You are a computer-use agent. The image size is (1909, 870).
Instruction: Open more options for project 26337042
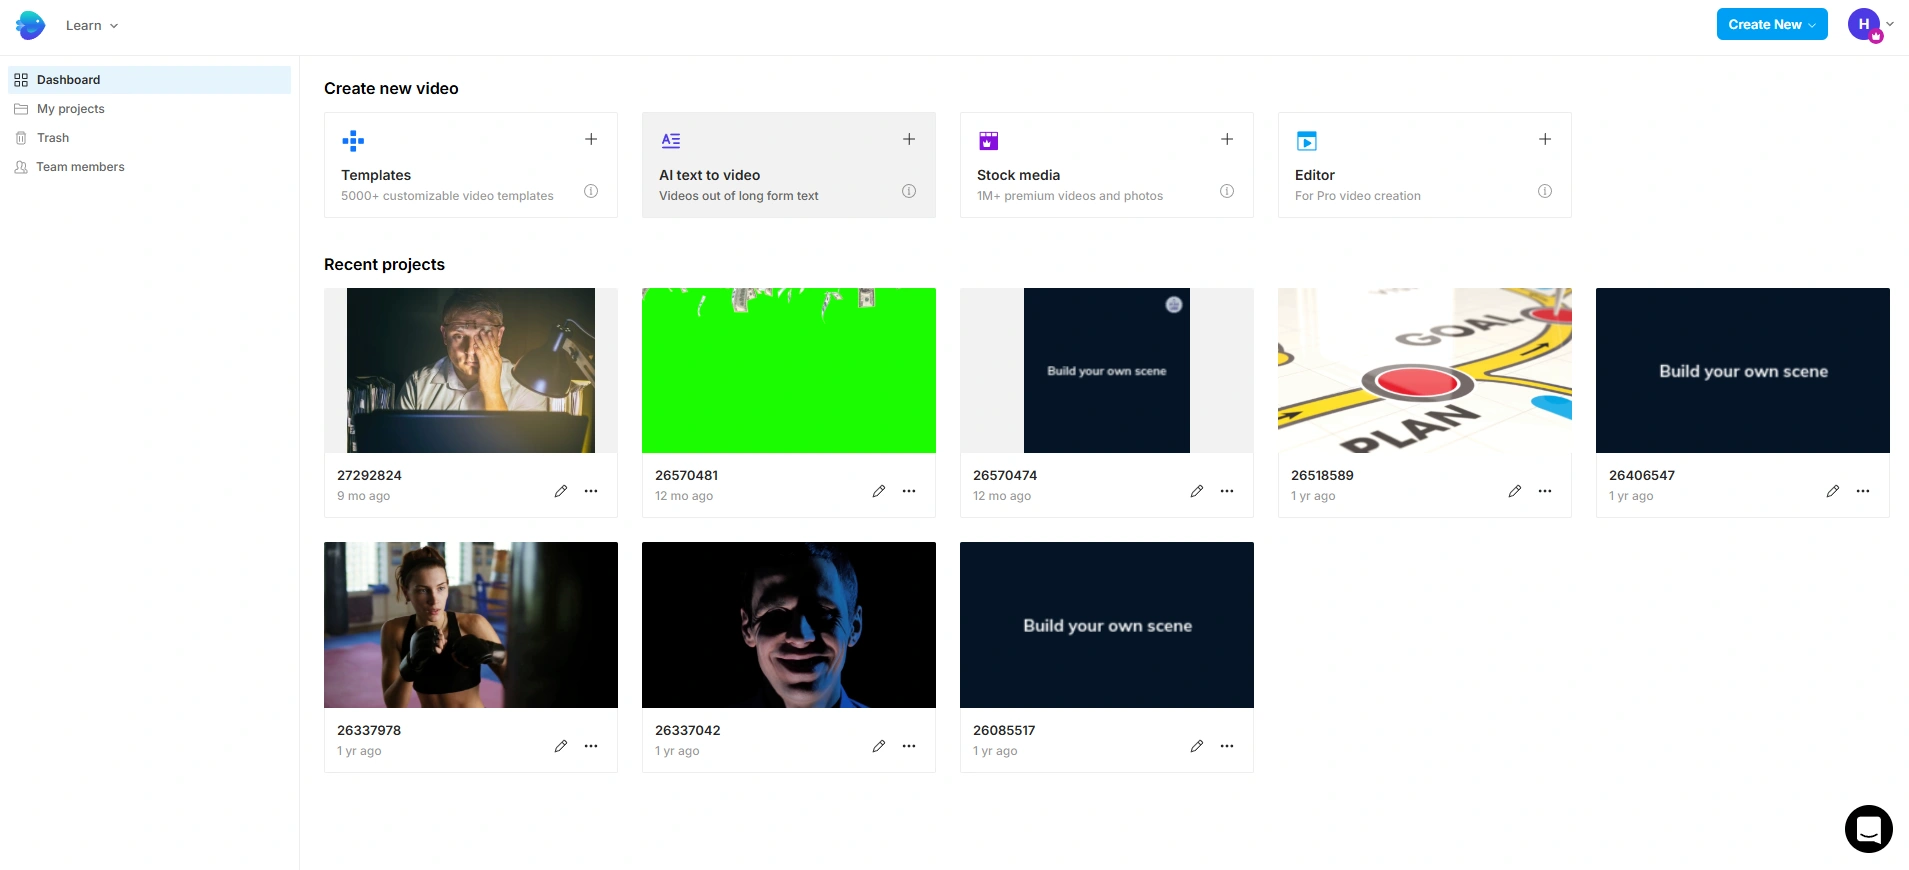tap(909, 746)
